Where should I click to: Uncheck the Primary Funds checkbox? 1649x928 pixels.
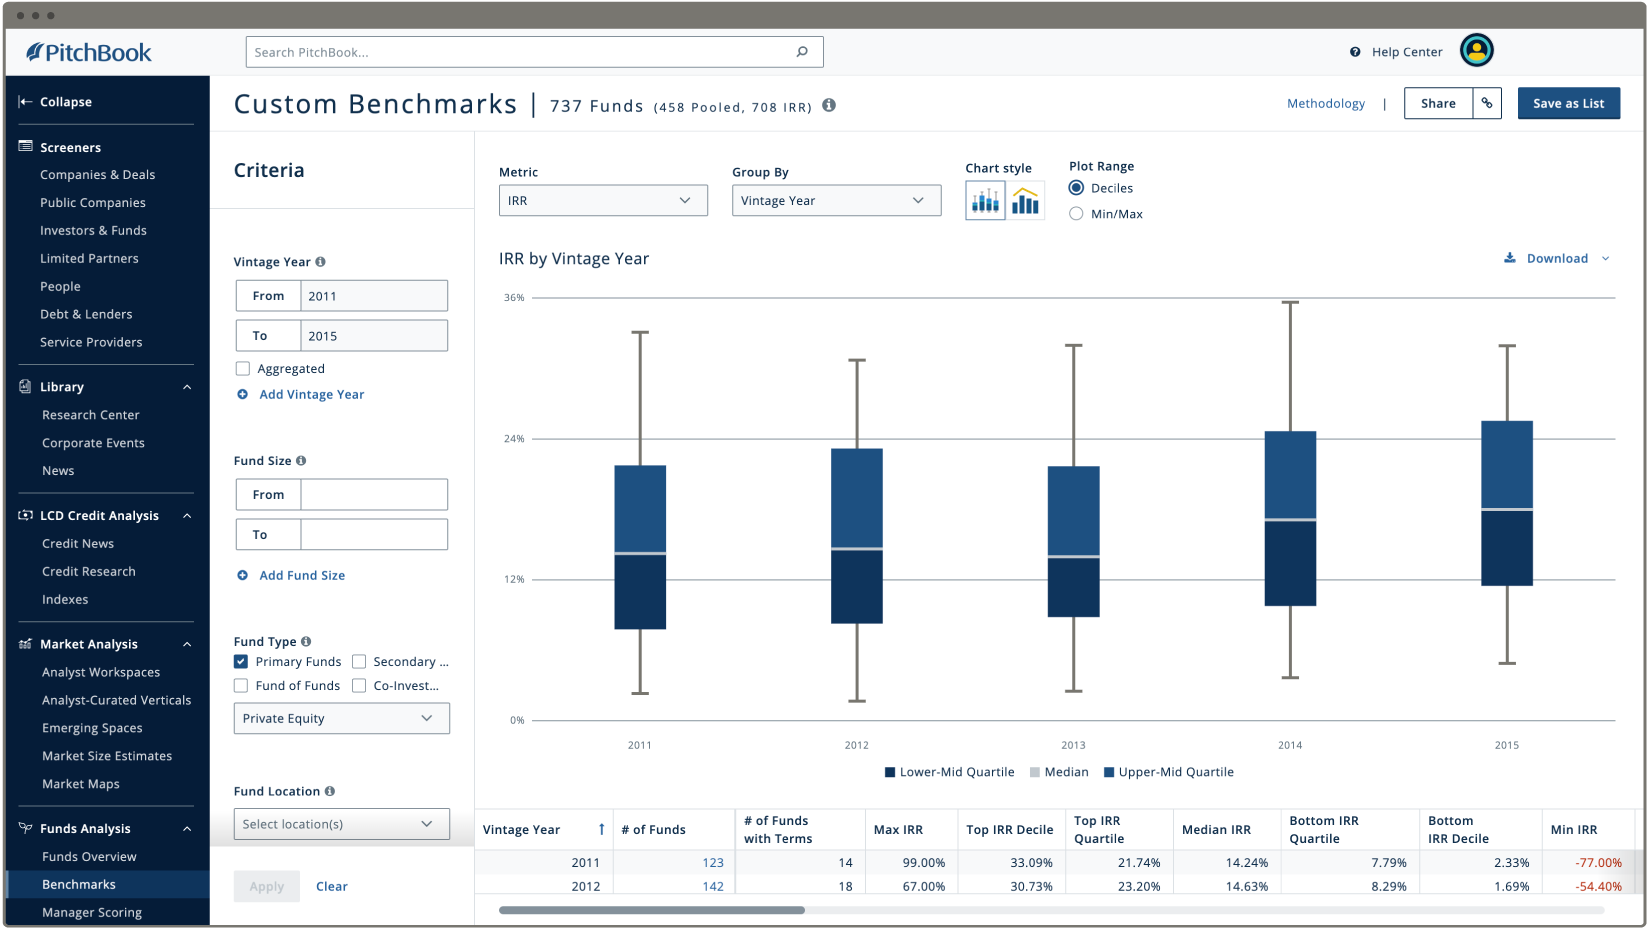tap(241, 662)
